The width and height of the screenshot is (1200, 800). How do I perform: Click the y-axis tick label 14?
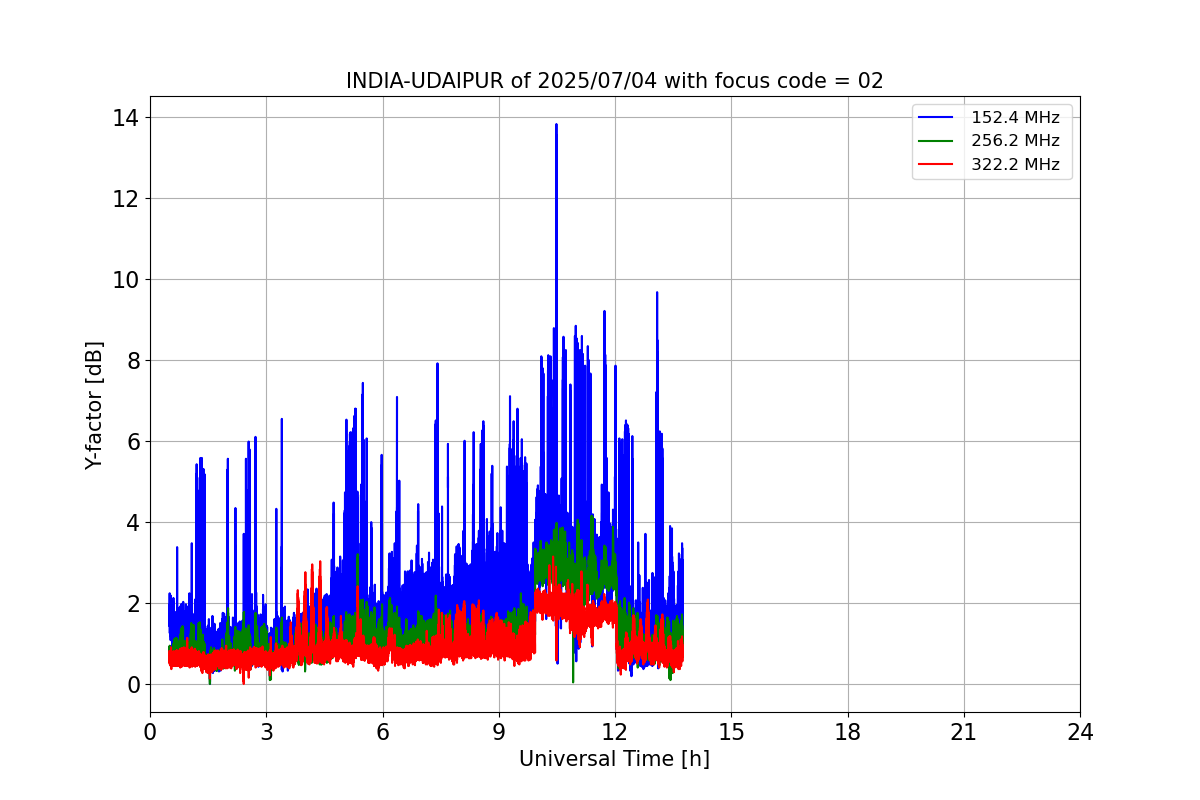click(x=127, y=118)
